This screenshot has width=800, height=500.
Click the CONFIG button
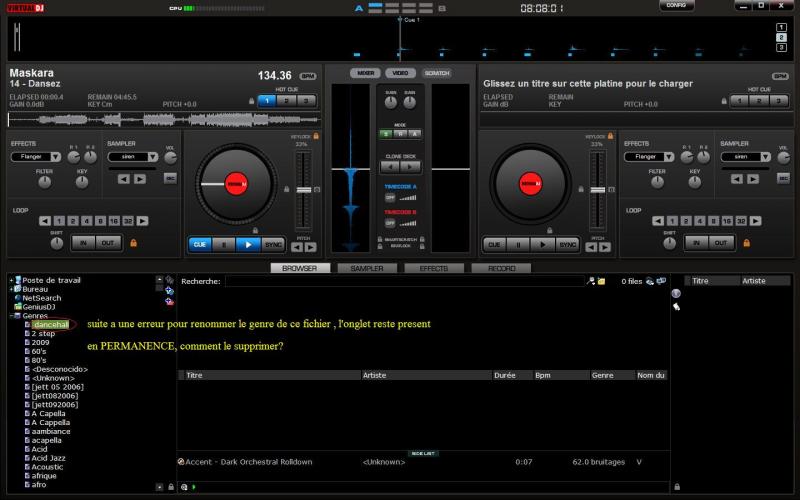point(677,6)
